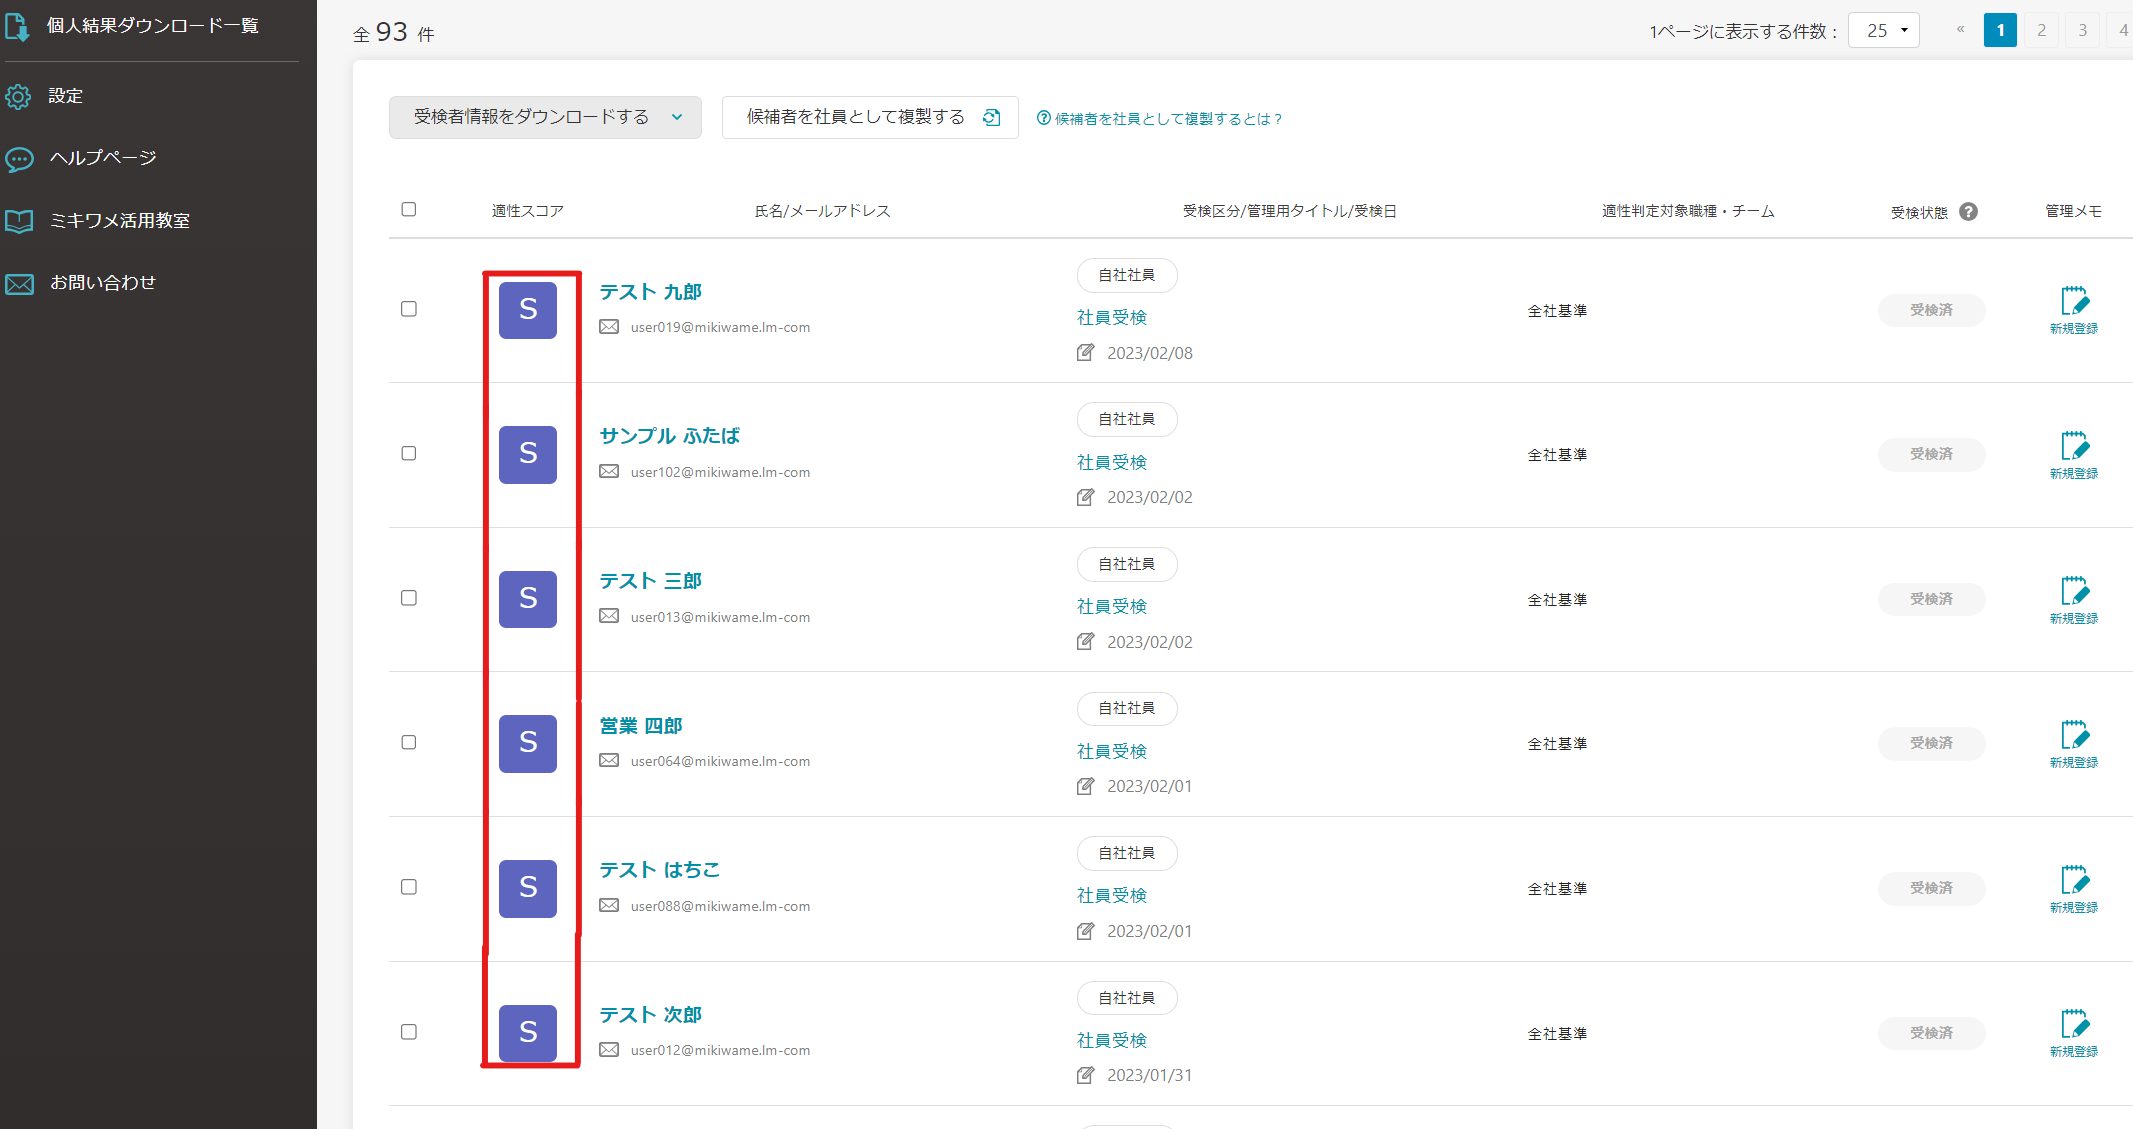
Task: Open the 候補者を社員として複製するとは？ help link
Action: point(1160,119)
